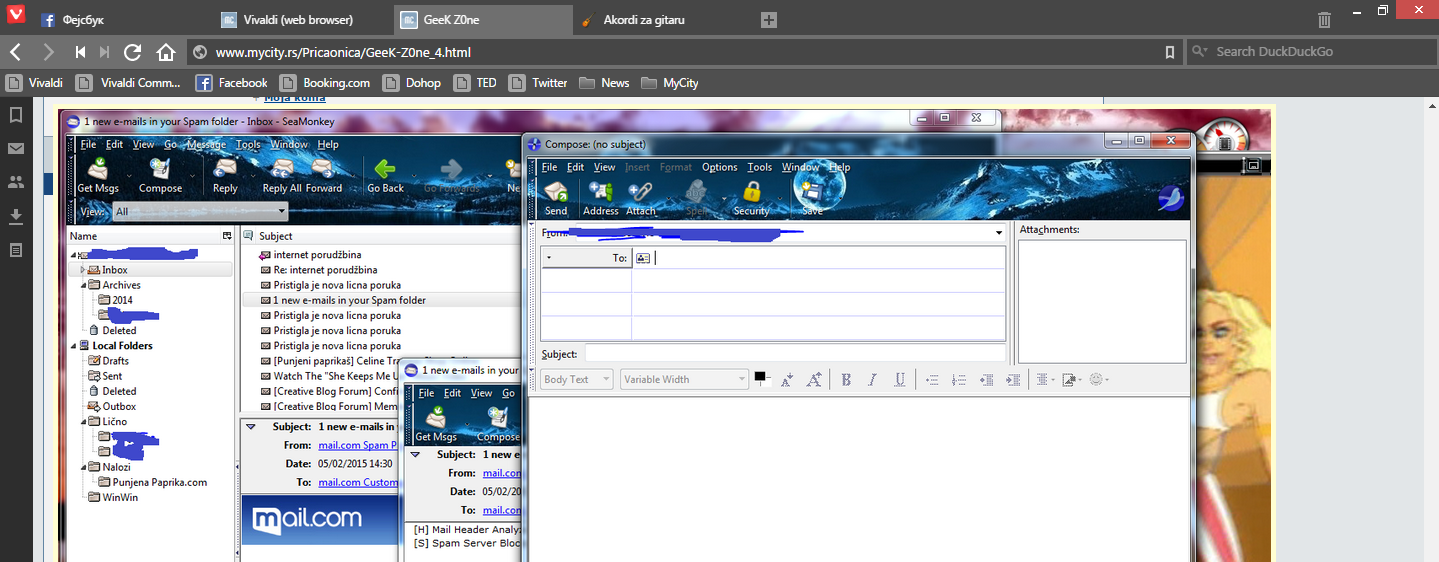The width and height of the screenshot is (1439, 562).
Task: Toggle Bold in Compose formatting bar
Action: click(x=846, y=379)
